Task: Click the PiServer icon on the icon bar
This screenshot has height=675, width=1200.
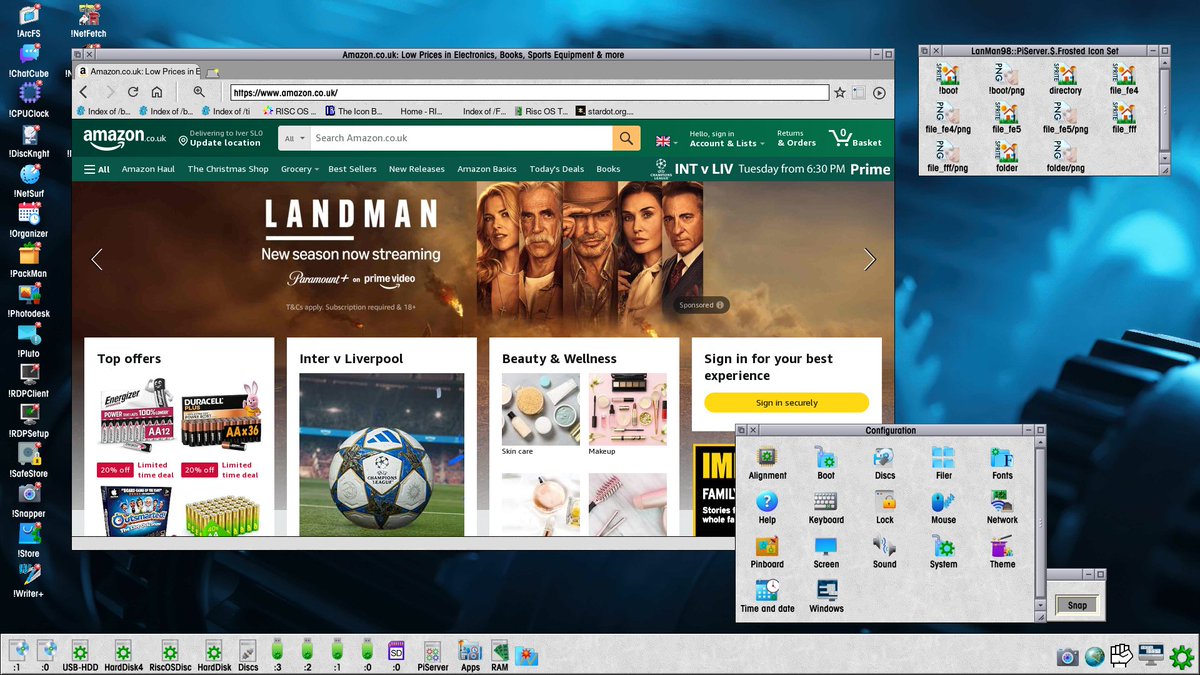Action: point(431,656)
